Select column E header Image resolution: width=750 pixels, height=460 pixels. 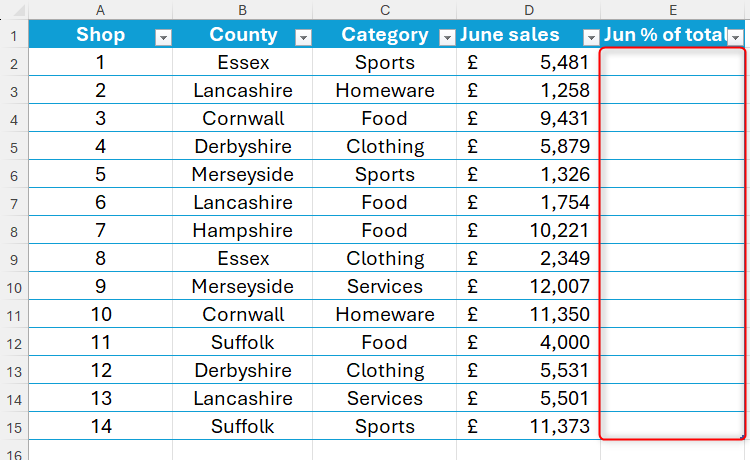(x=673, y=10)
